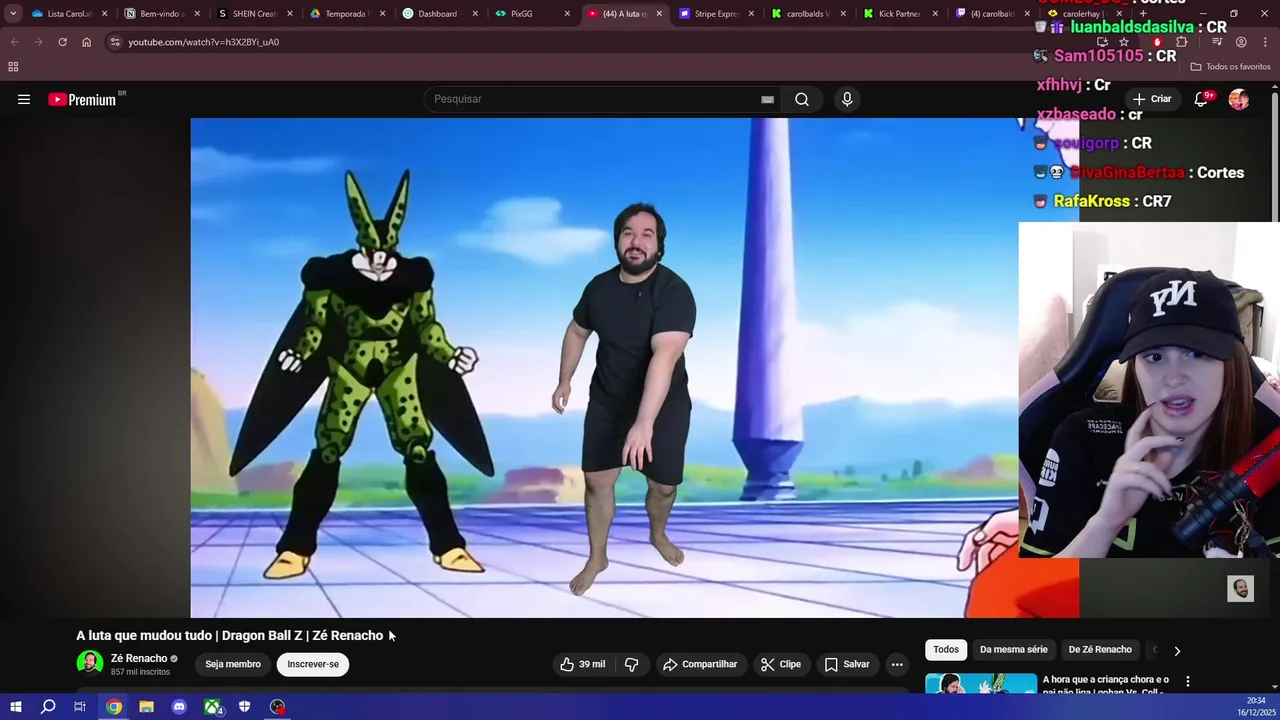Click the site info icon in address bar
Screen dimensions: 1280x720
tap(115, 42)
